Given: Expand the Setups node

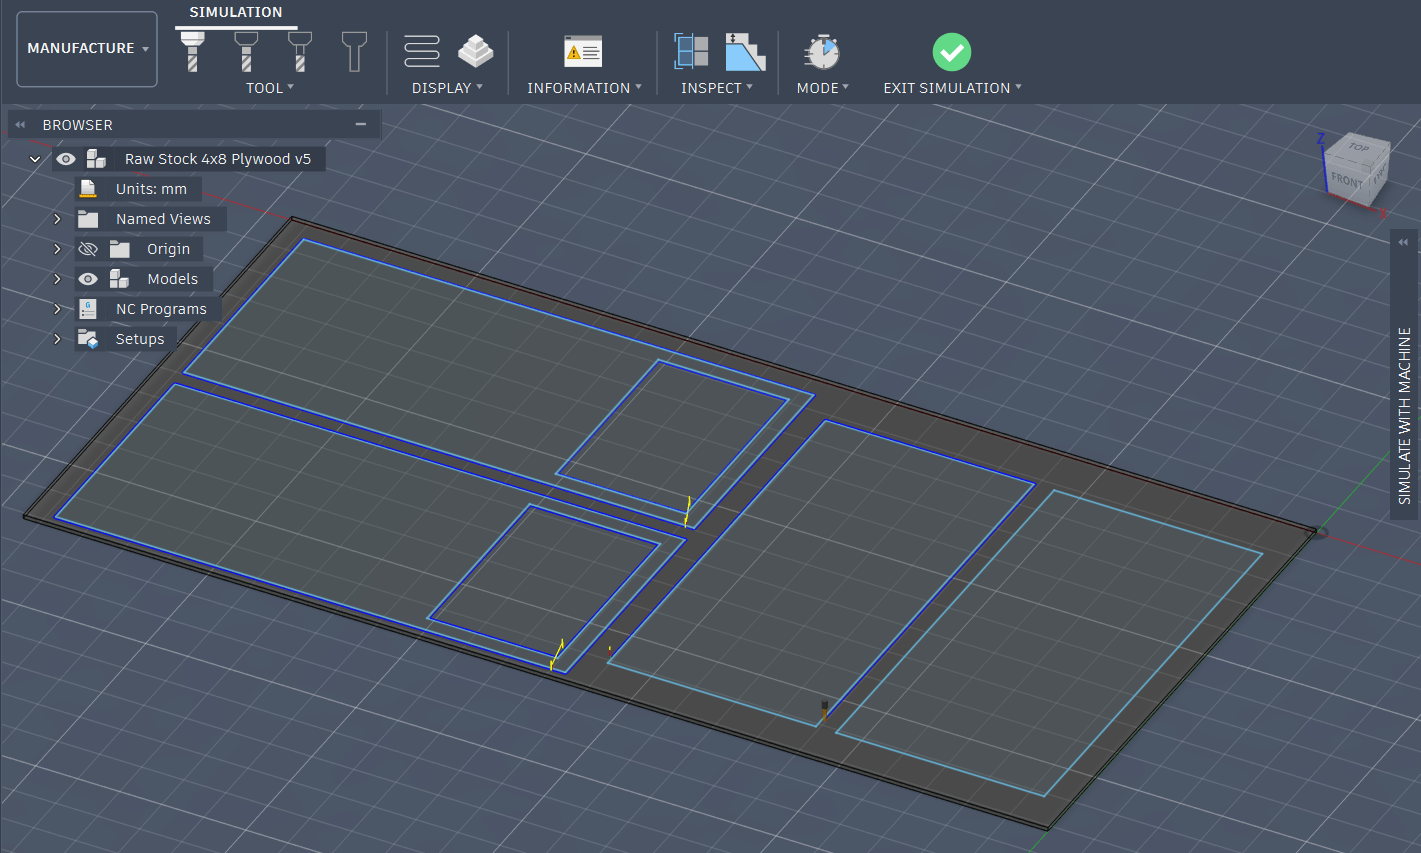Looking at the screenshot, I should pos(57,339).
